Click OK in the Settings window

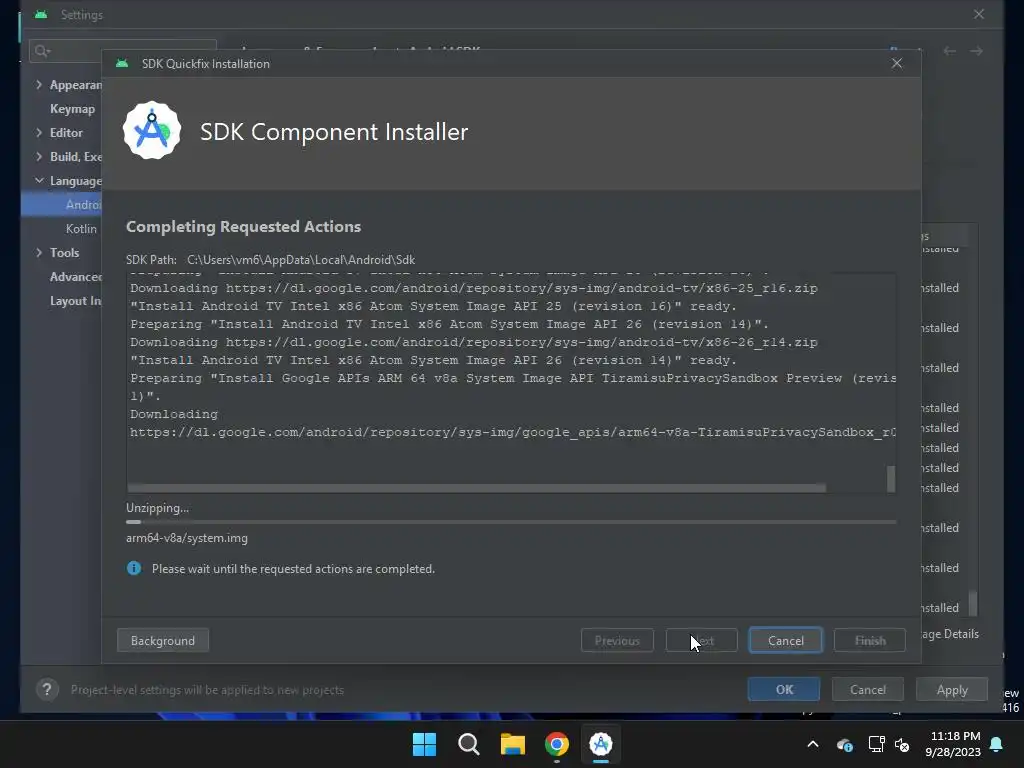pos(784,690)
